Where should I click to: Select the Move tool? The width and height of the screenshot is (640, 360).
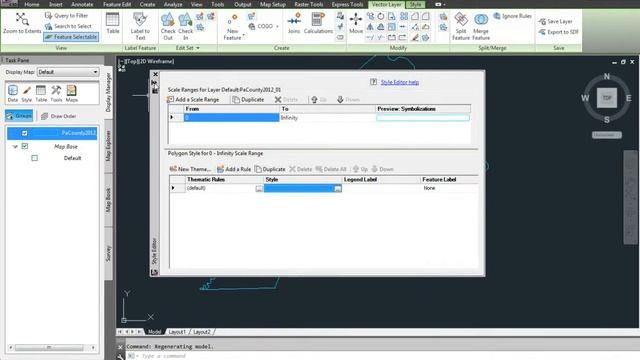coord(356,23)
